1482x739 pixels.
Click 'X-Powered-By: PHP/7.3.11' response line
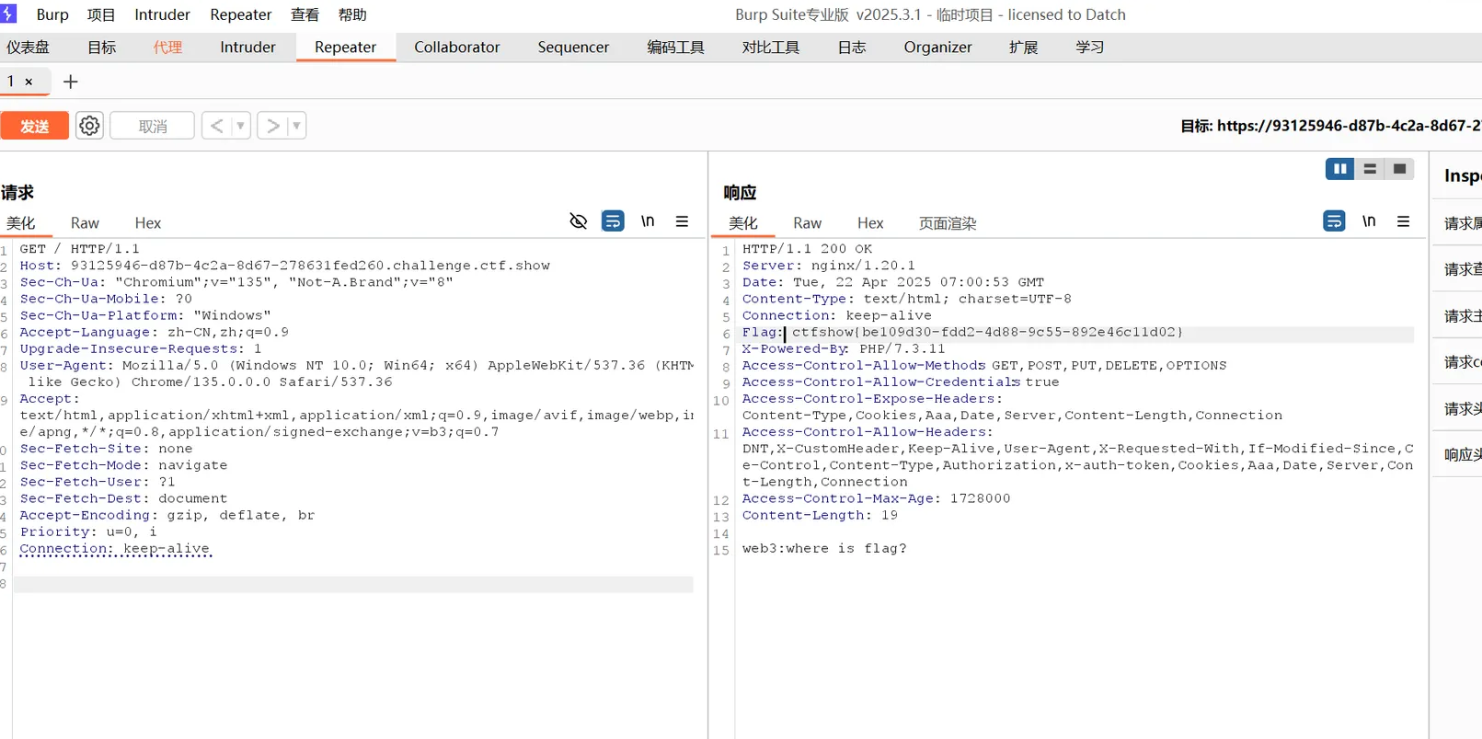(x=843, y=349)
